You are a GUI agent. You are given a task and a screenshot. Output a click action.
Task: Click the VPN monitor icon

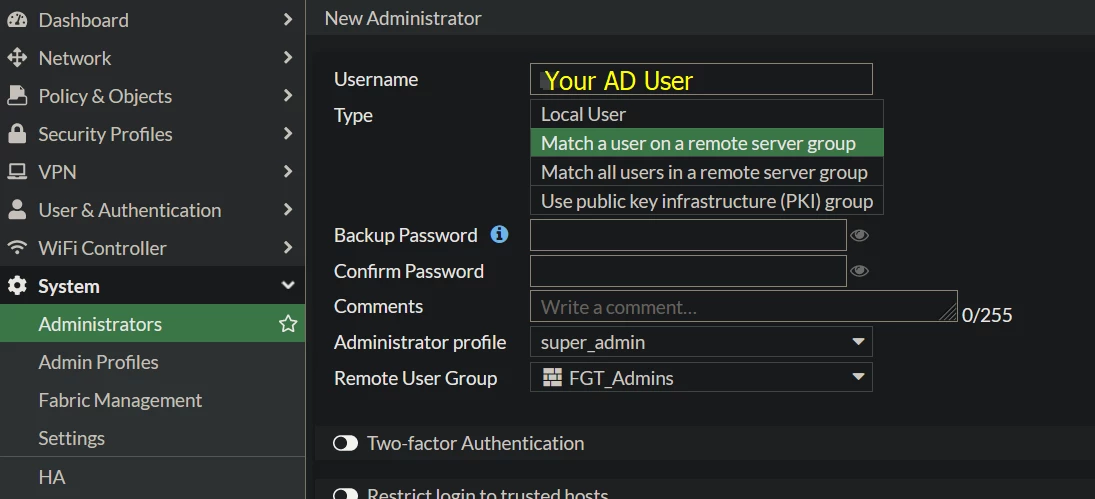(17, 172)
